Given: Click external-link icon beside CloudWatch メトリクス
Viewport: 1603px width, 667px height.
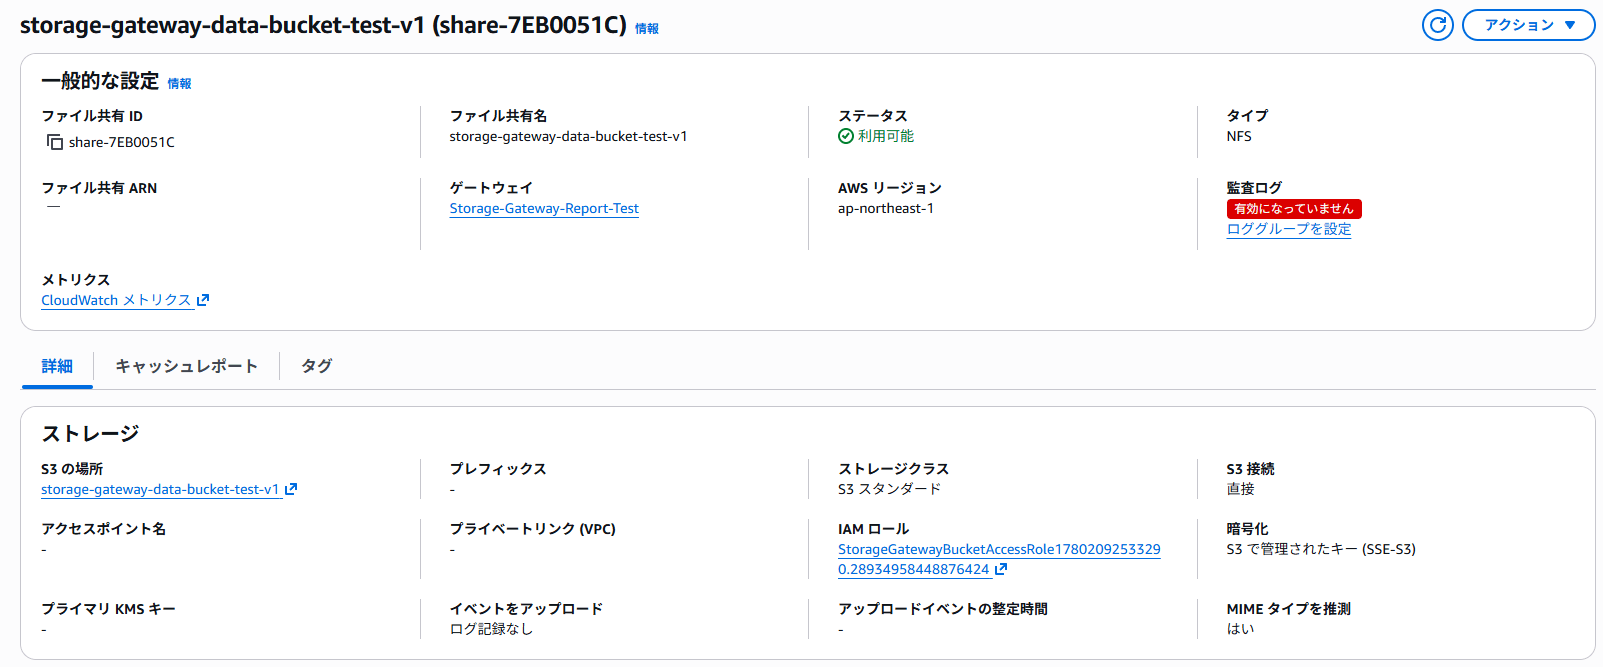Looking at the screenshot, I should (203, 300).
